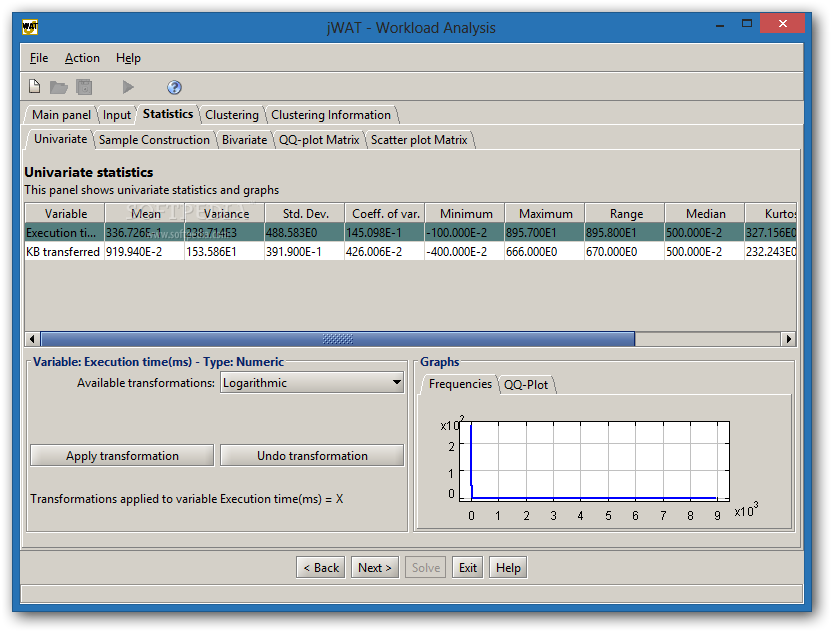Click the Coeff. of var. column header
This screenshot has width=832, height=632.
385,213
